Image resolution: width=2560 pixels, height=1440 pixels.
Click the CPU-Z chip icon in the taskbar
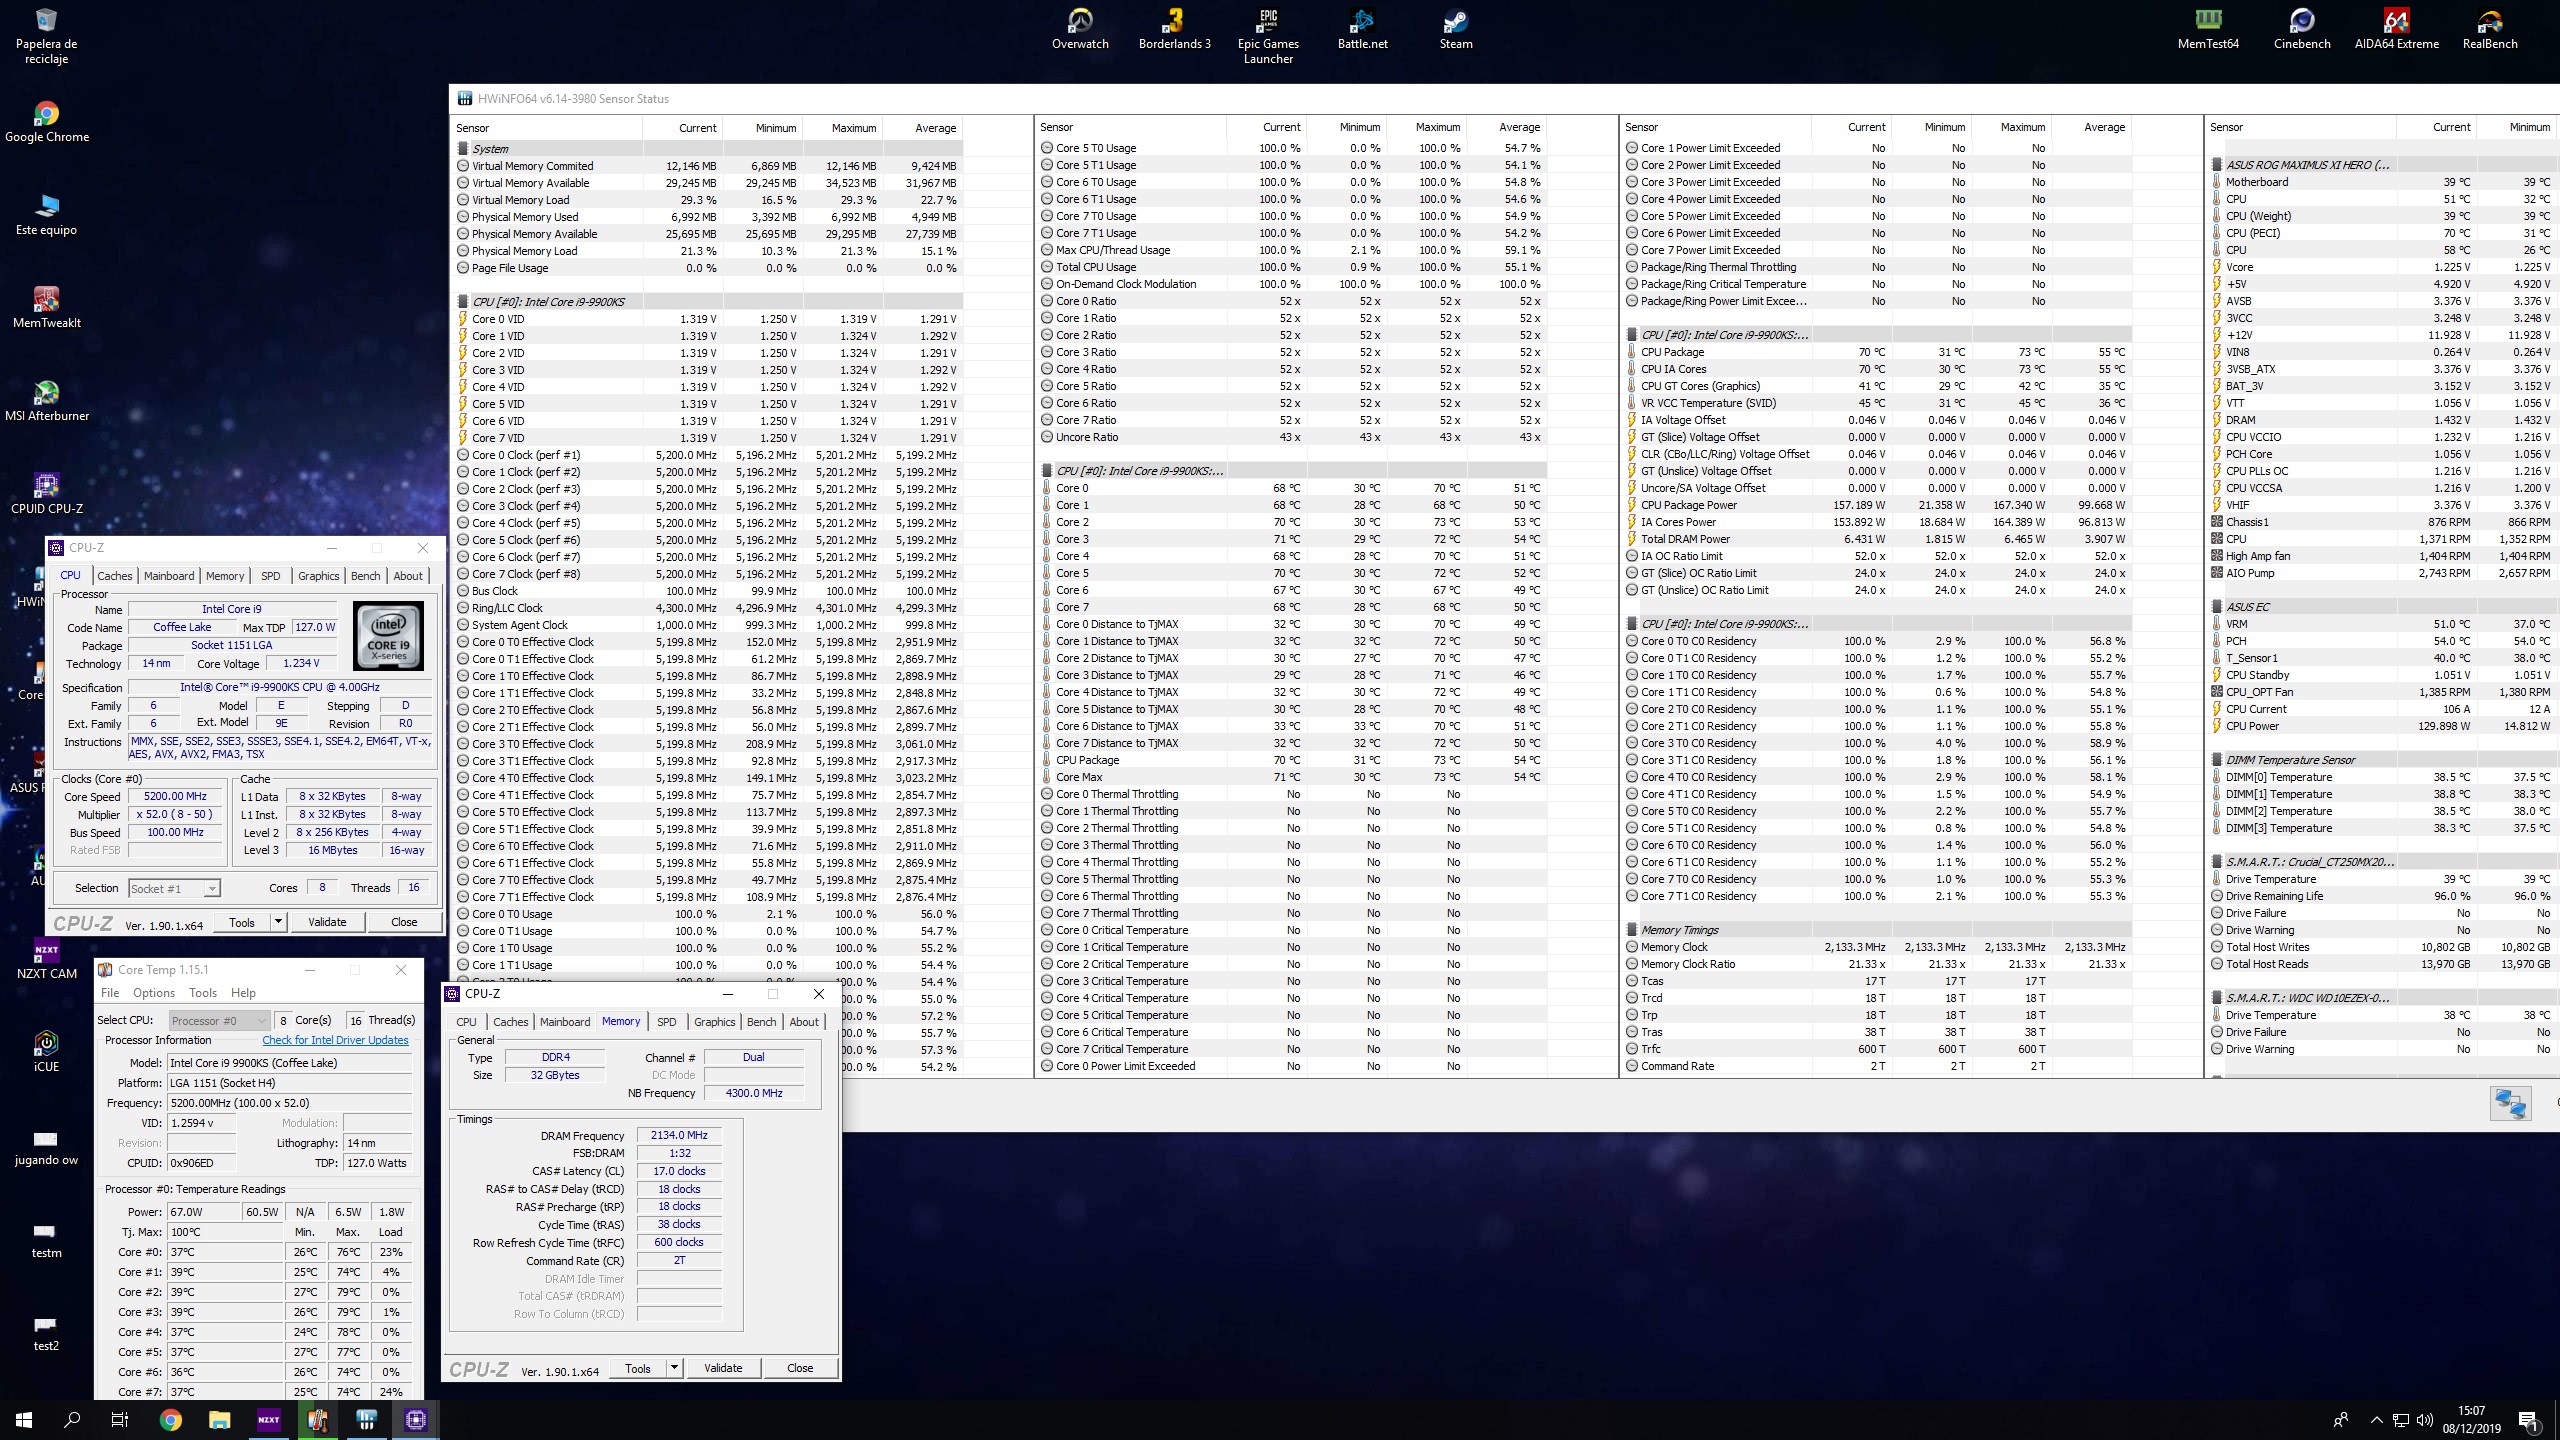[416, 1419]
